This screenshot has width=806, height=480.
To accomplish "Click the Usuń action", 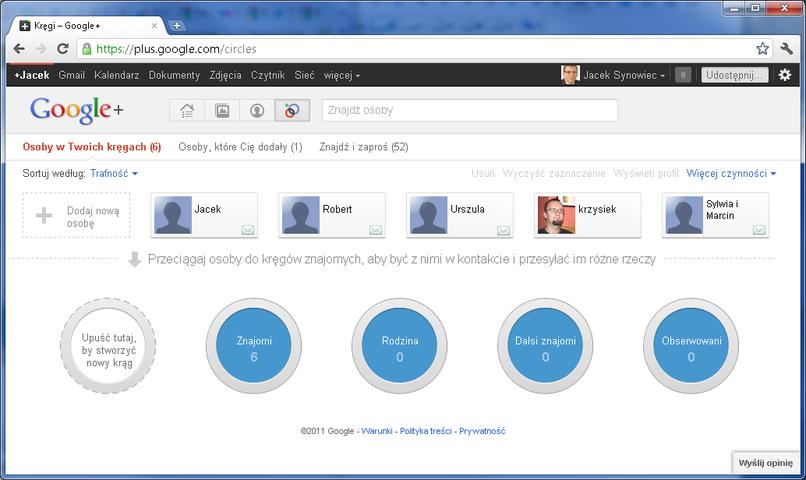I will pyautogui.click(x=483, y=173).
